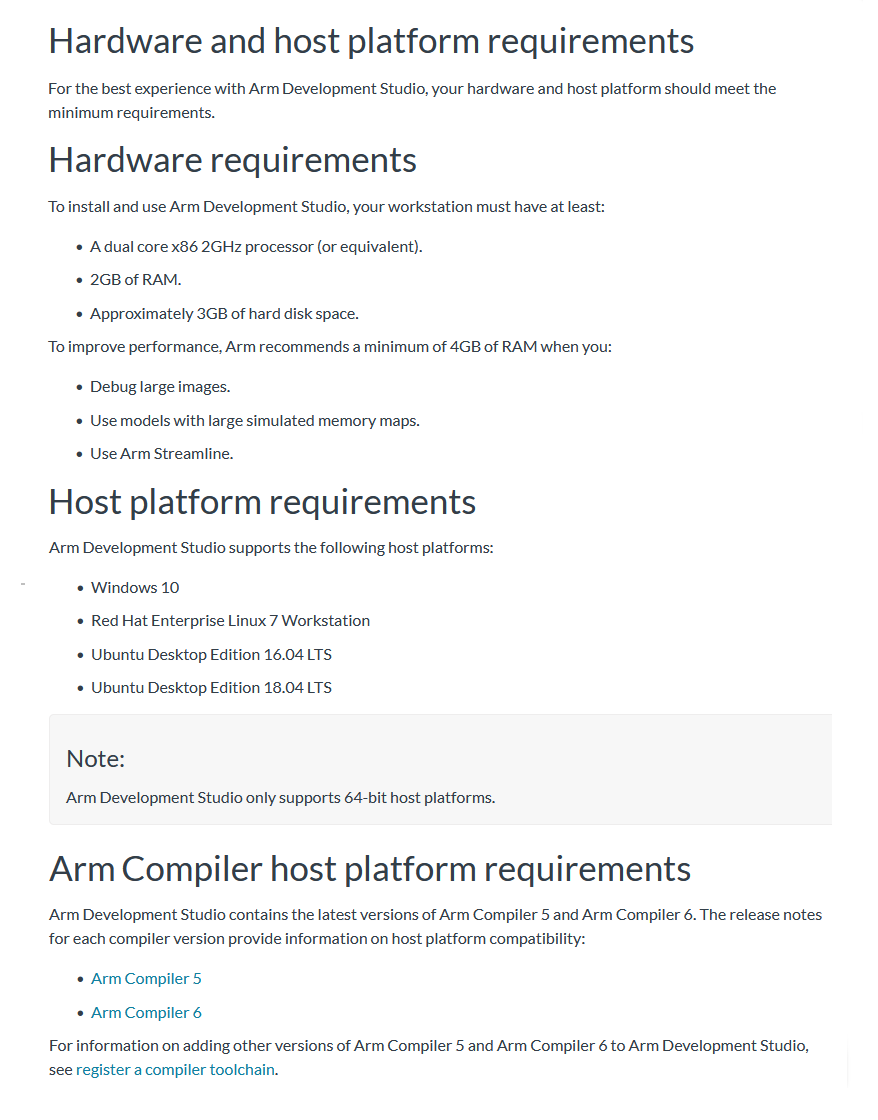Click the 'Use Arm Streamline.' bullet

pos(161,454)
